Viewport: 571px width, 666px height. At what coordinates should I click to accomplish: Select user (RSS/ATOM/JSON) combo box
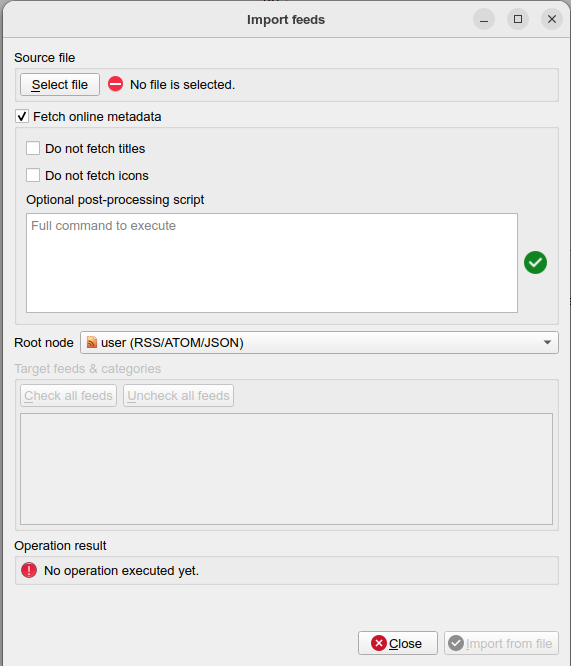pos(319,342)
